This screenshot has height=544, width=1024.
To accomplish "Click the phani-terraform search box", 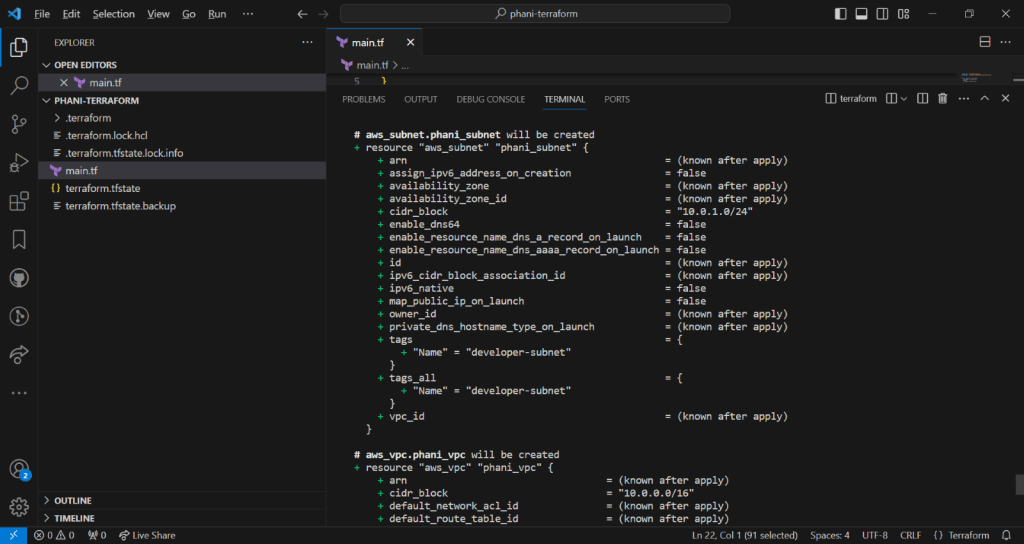I will tap(534, 14).
